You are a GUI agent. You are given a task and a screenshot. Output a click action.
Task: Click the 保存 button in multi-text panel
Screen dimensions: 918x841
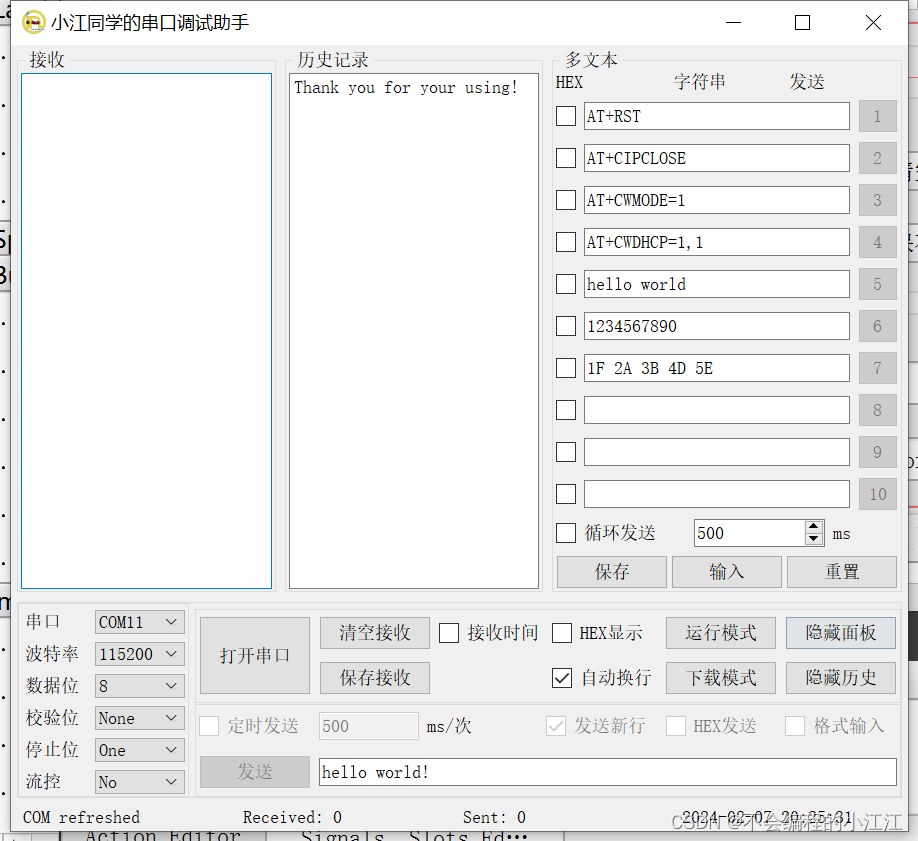[612, 572]
